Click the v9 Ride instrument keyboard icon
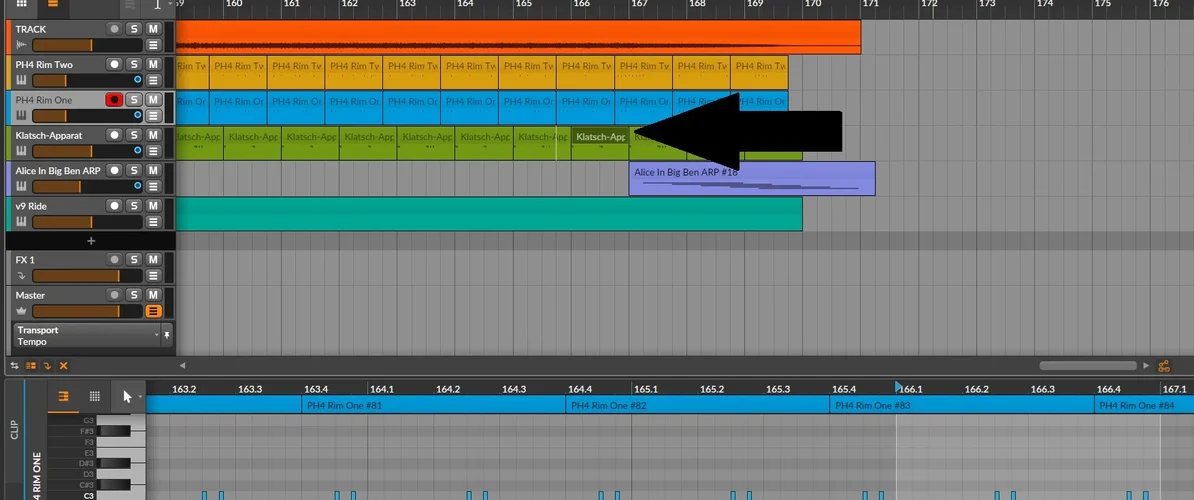This screenshot has height=500, width=1194. (x=21, y=222)
